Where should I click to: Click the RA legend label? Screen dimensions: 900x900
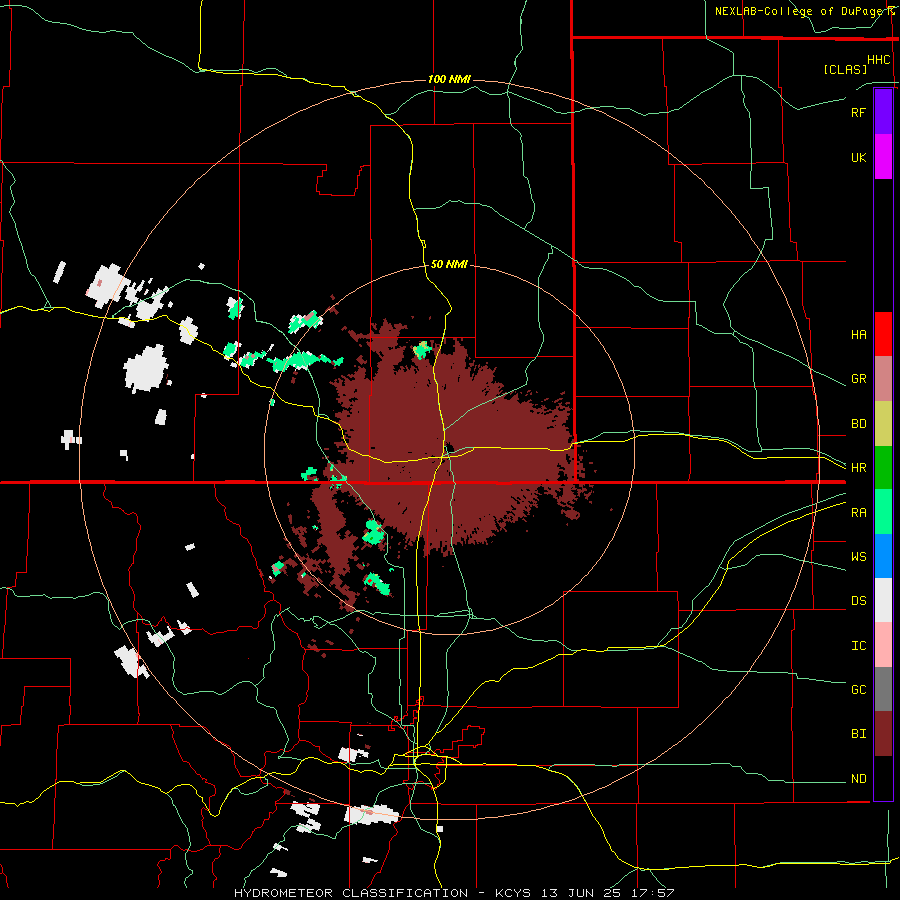coord(858,513)
